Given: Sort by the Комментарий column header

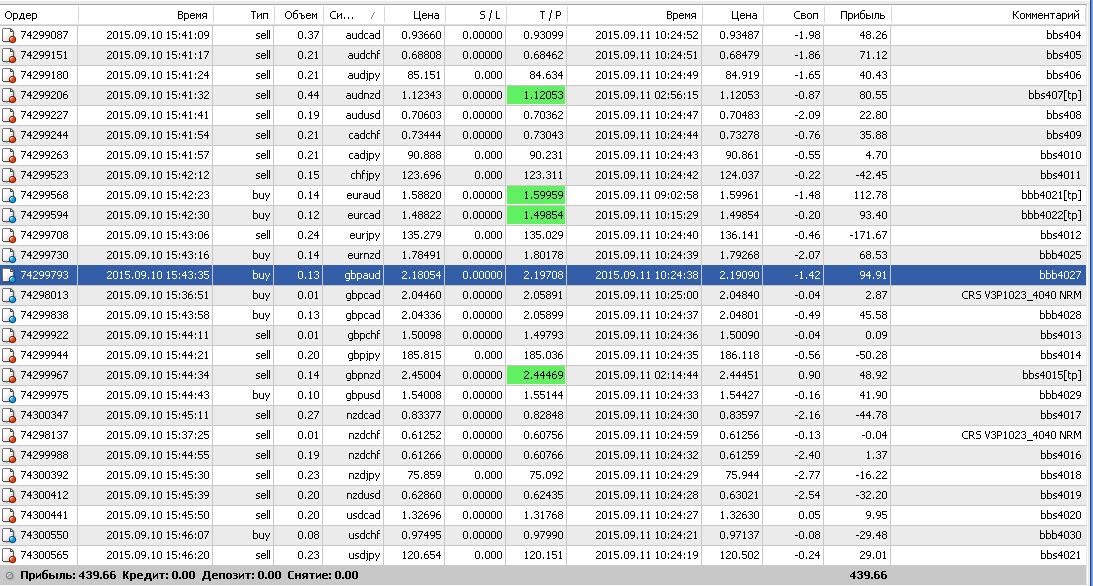Looking at the screenshot, I should point(988,15).
